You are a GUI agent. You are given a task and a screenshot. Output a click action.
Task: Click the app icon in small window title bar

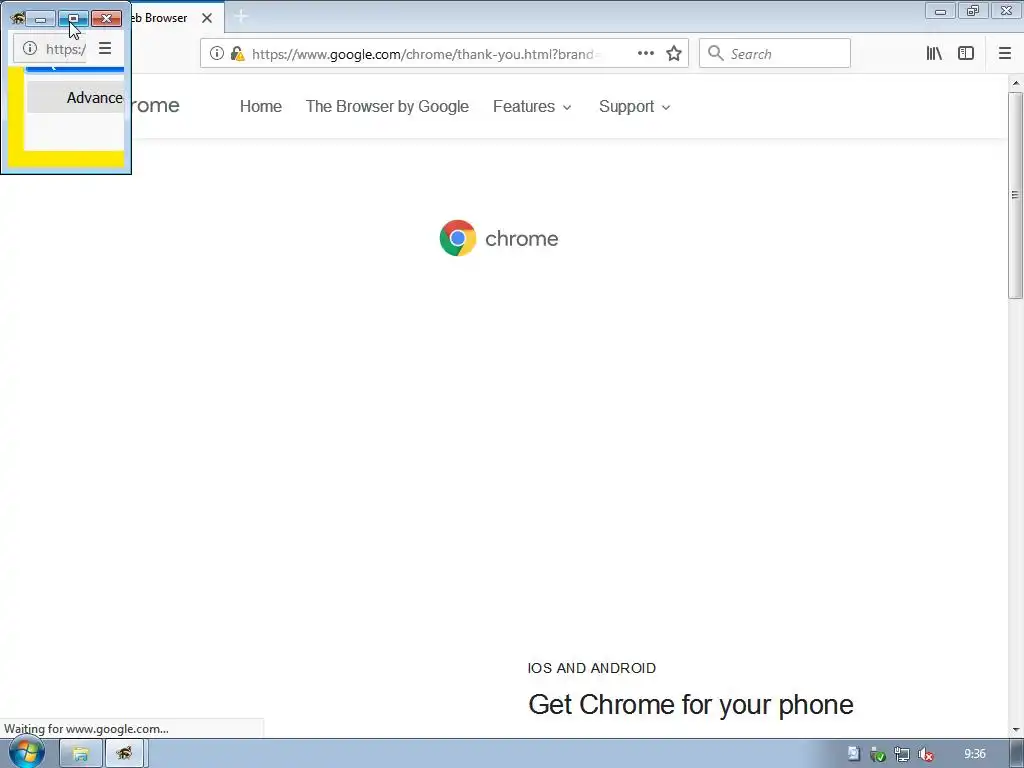click(17, 18)
